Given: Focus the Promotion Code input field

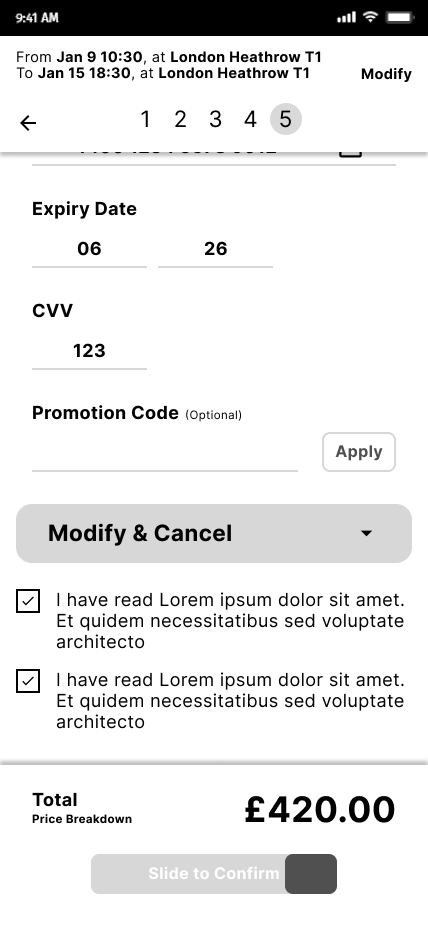Looking at the screenshot, I should [165, 455].
